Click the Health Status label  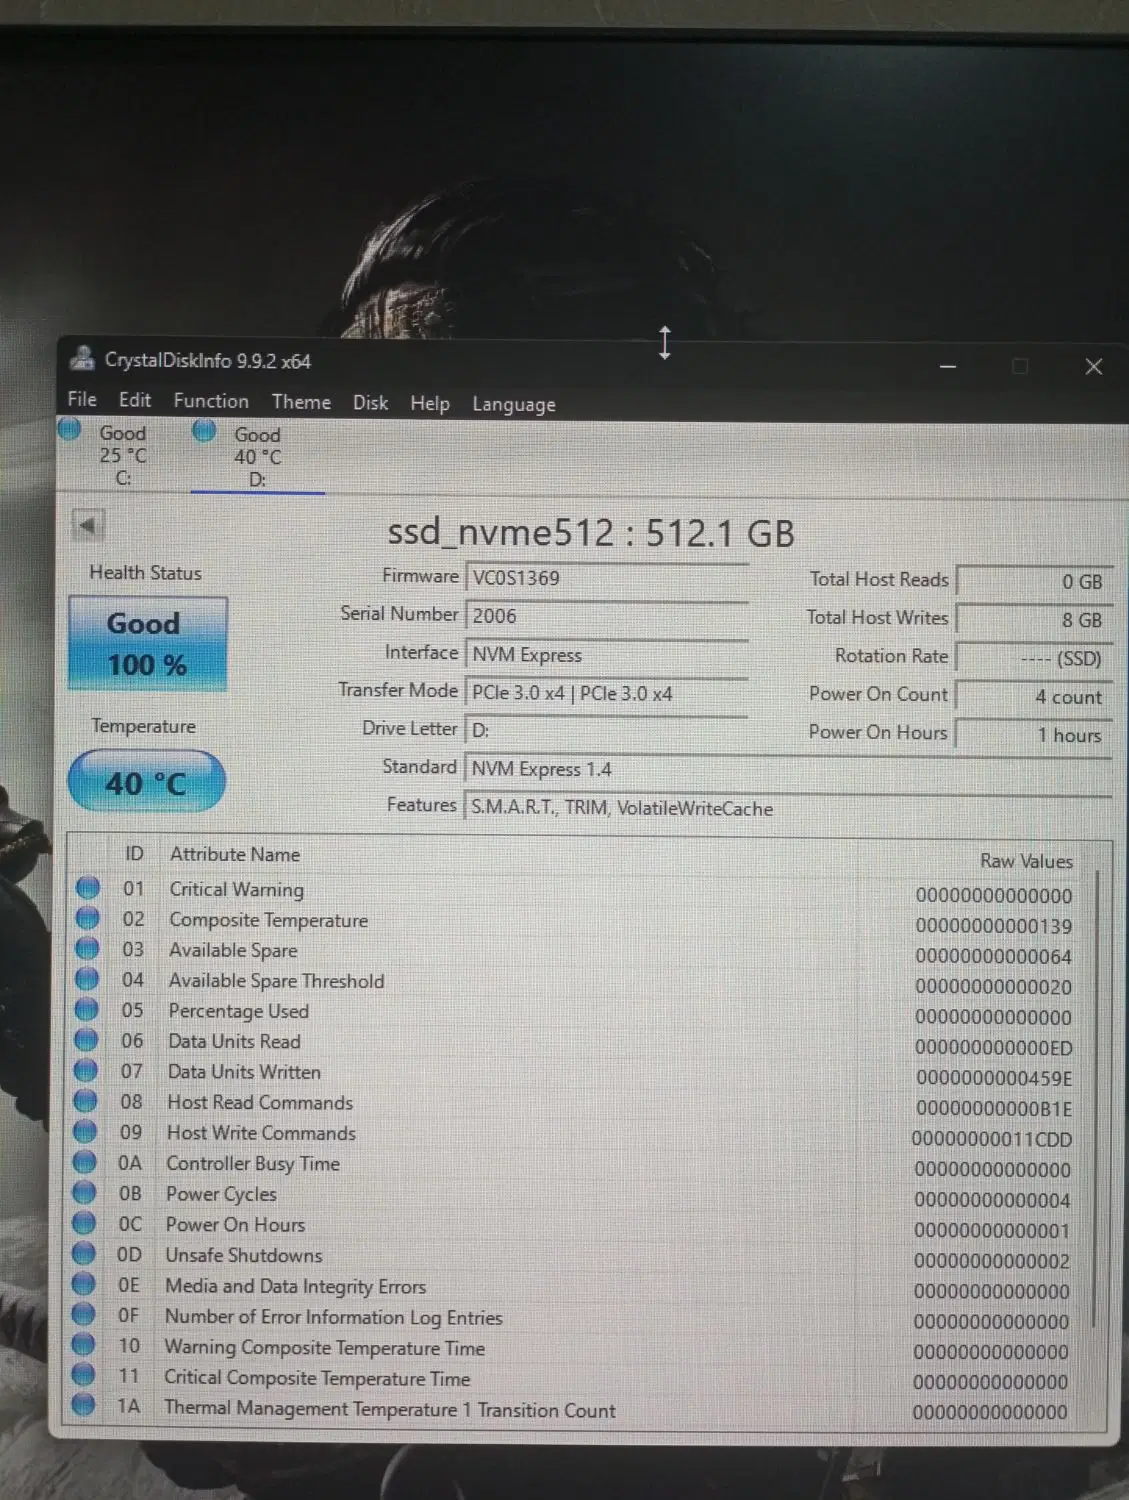(145, 572)
